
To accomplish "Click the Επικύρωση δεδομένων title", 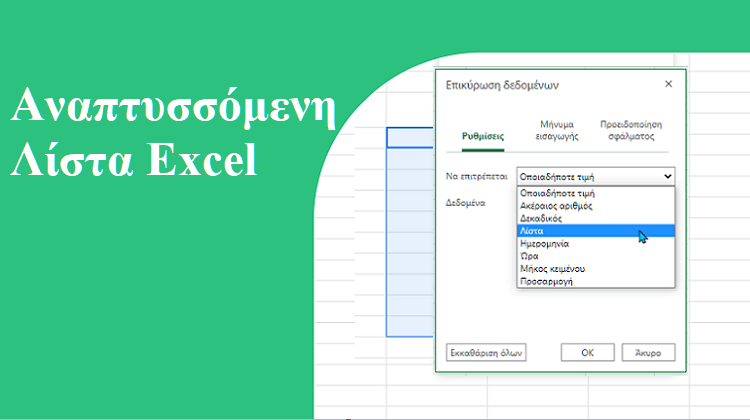I will point(502,85).
